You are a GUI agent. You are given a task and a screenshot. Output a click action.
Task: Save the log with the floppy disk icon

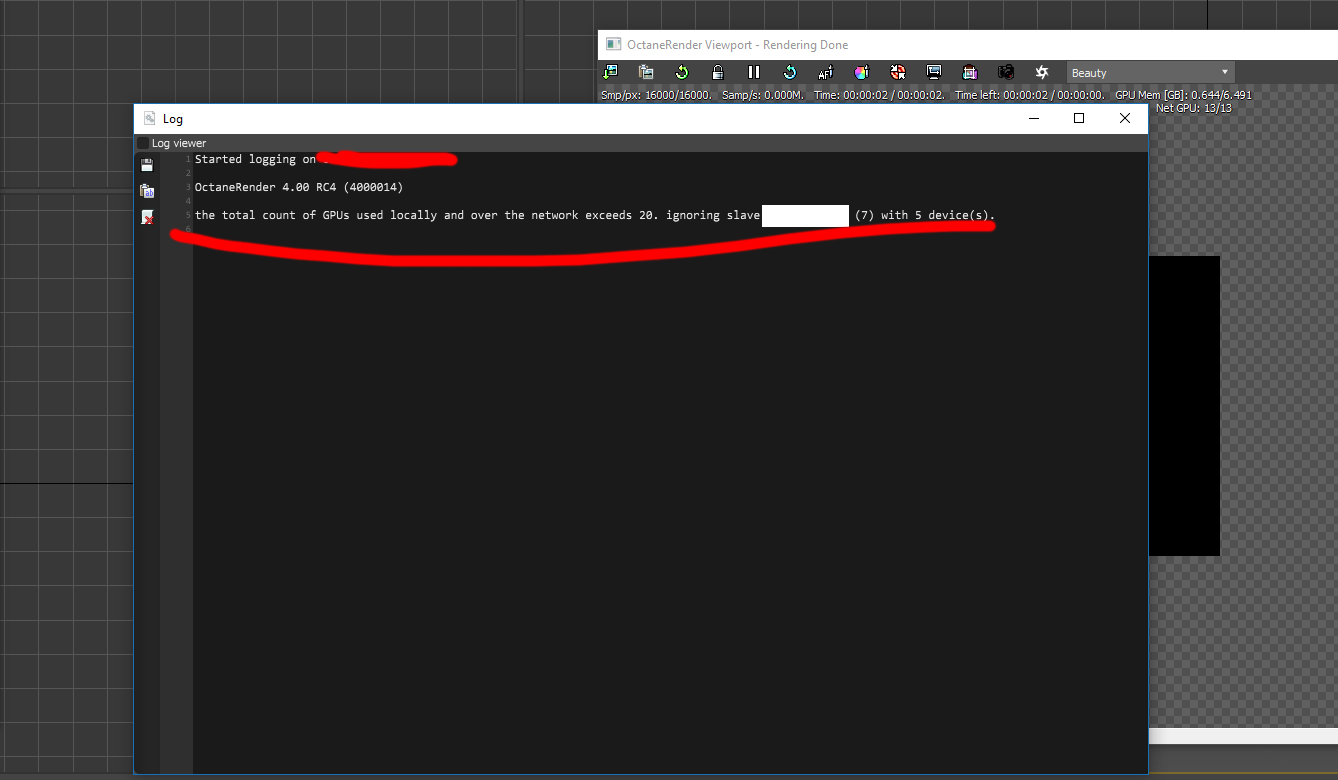(147, 165)
